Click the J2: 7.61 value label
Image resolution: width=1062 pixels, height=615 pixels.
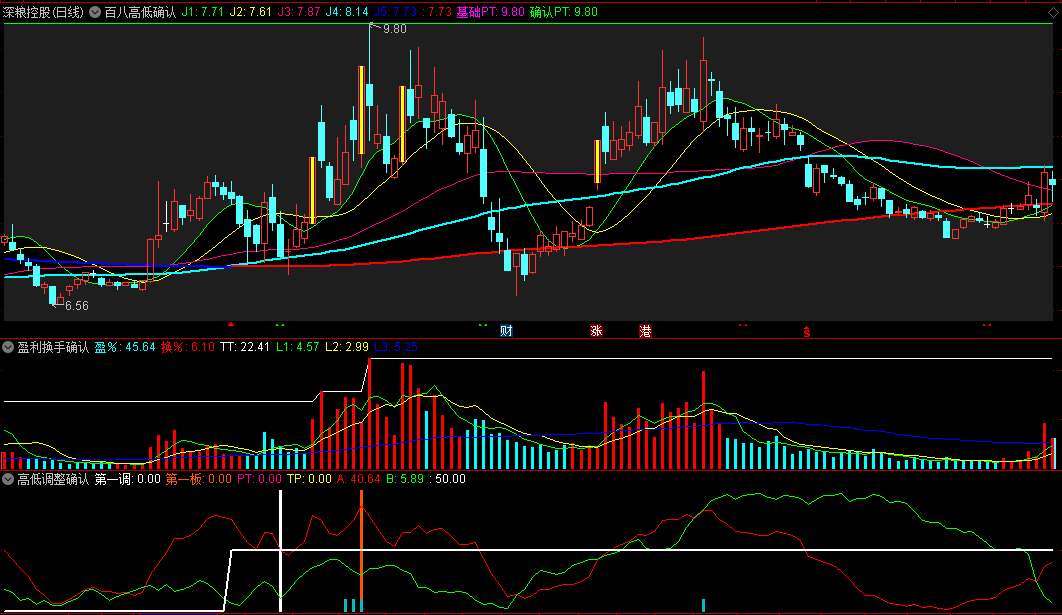point(250,12)
